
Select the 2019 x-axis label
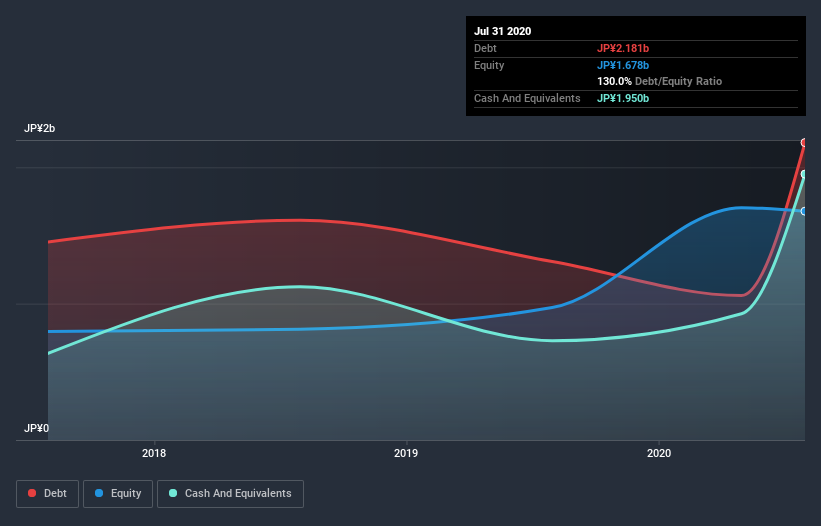406,453
